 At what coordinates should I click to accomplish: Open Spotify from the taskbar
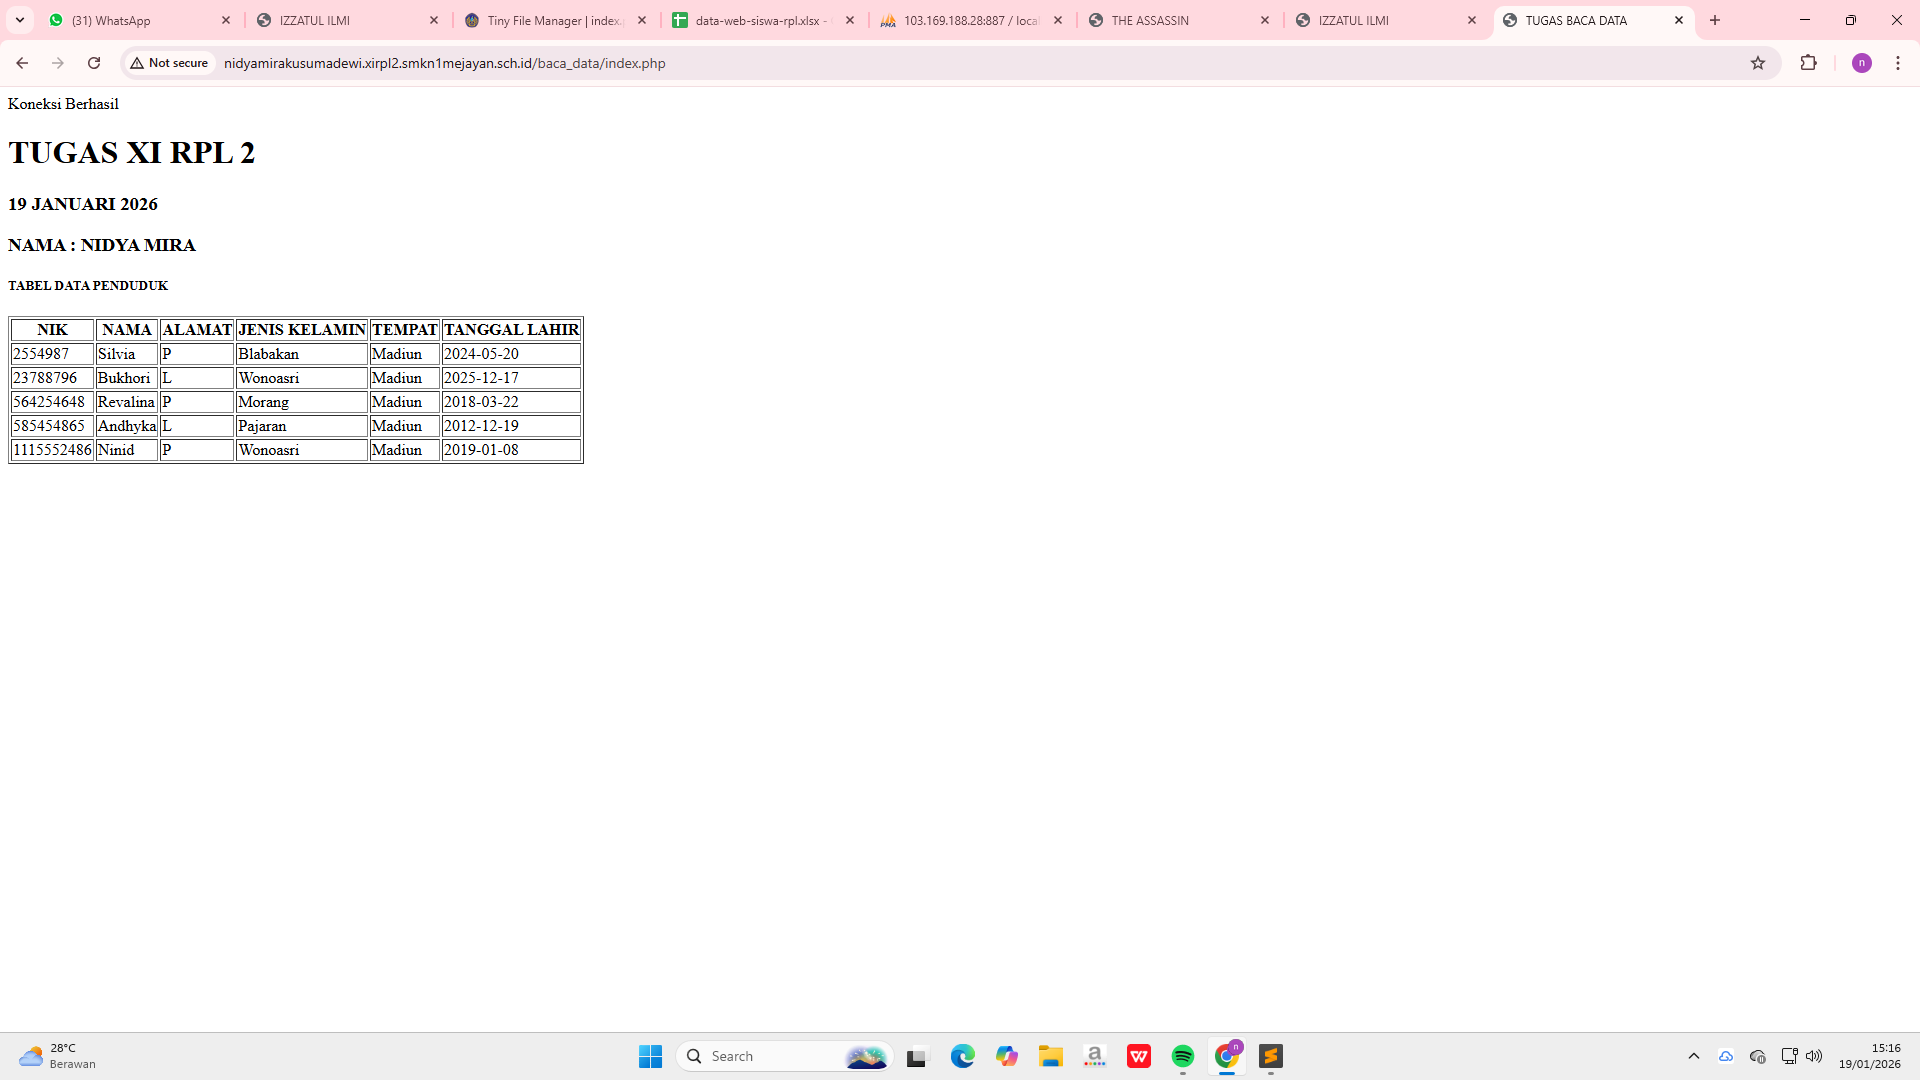pyautogui.click(x=1182, y=1056)
